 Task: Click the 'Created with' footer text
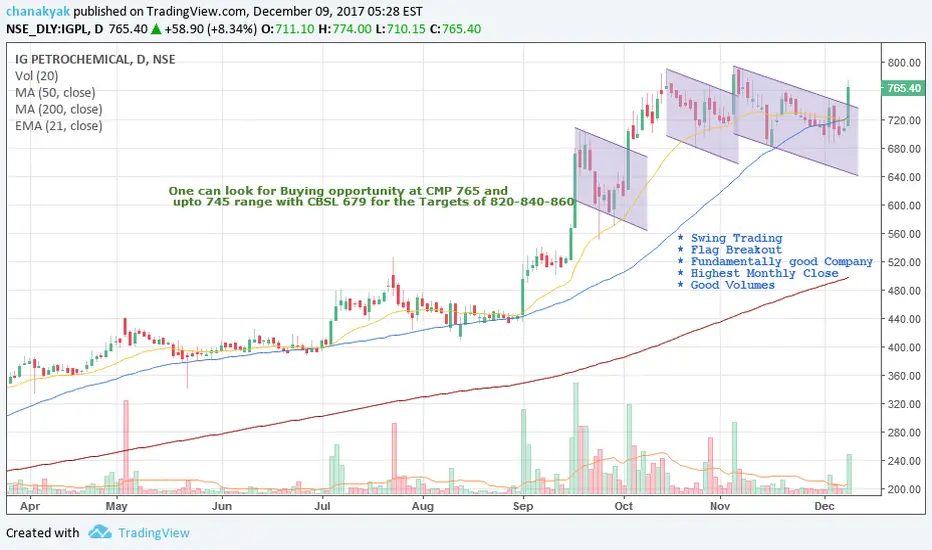[43, 533]
